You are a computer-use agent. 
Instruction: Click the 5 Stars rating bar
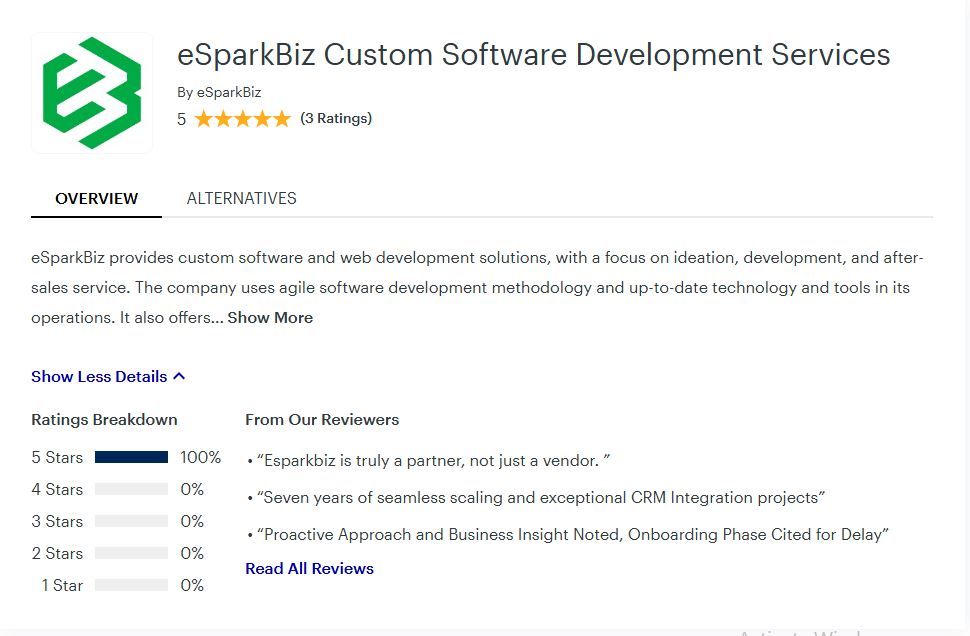coord(131,457)
